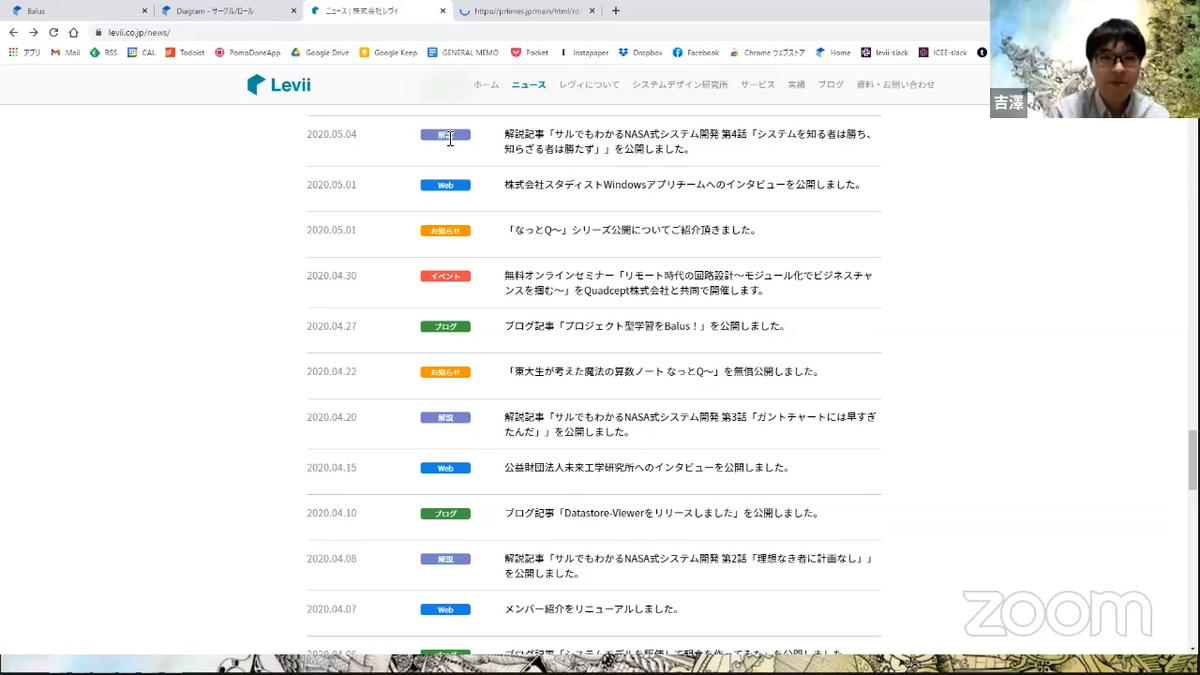The width and height of the screenshot is (1200, 675).
Task: Click the ブログ tag on 2020.04.27
Action: coord(445,326)
